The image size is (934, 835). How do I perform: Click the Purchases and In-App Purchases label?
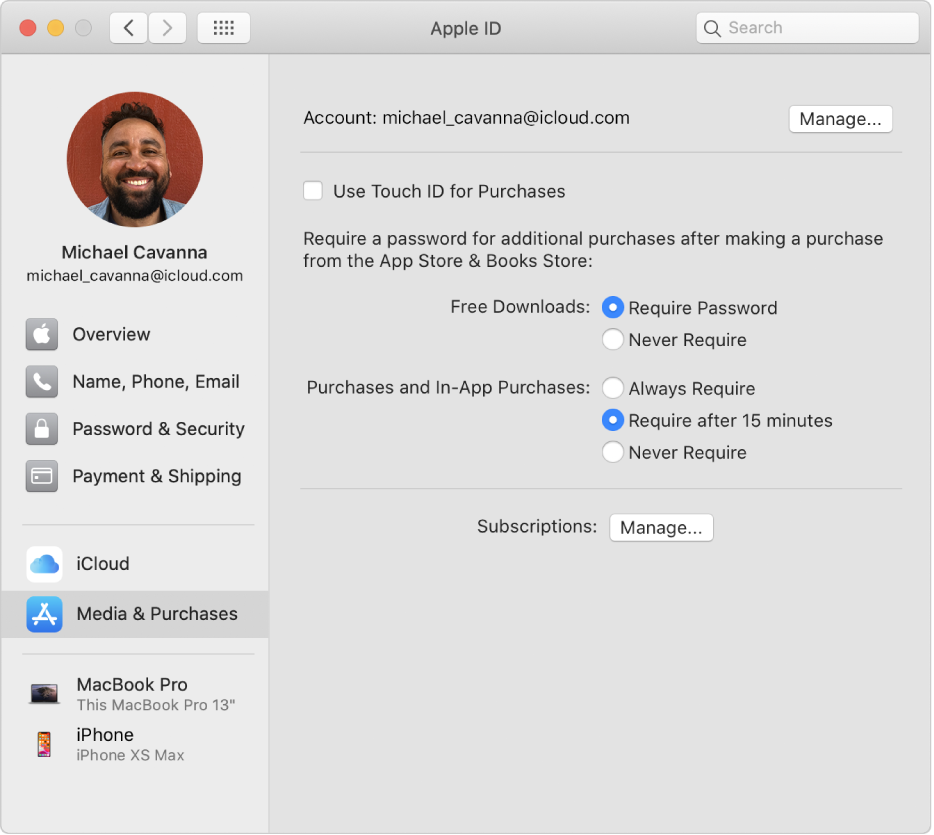pos(448,388)
